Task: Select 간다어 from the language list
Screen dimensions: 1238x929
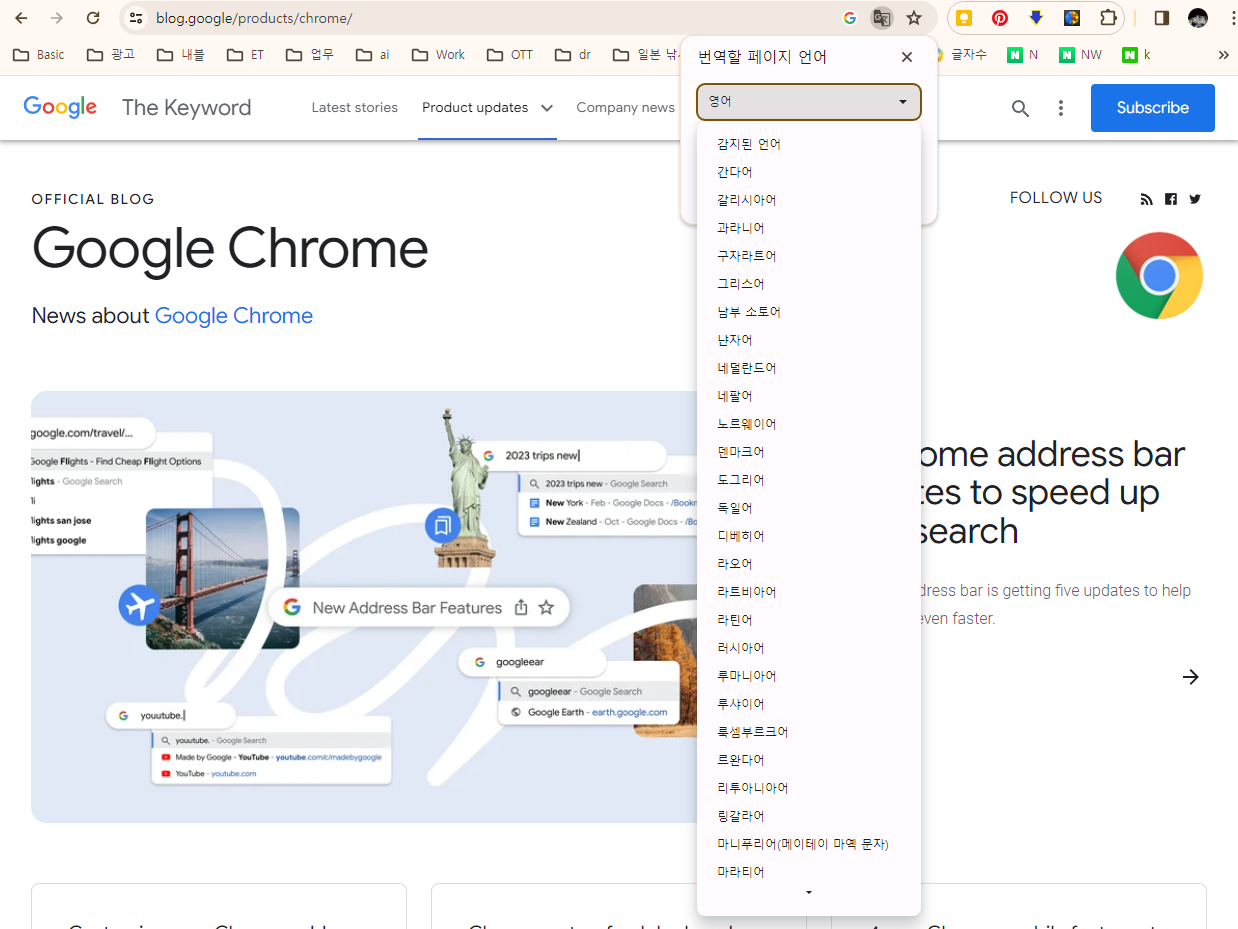Action: (808, 172)
